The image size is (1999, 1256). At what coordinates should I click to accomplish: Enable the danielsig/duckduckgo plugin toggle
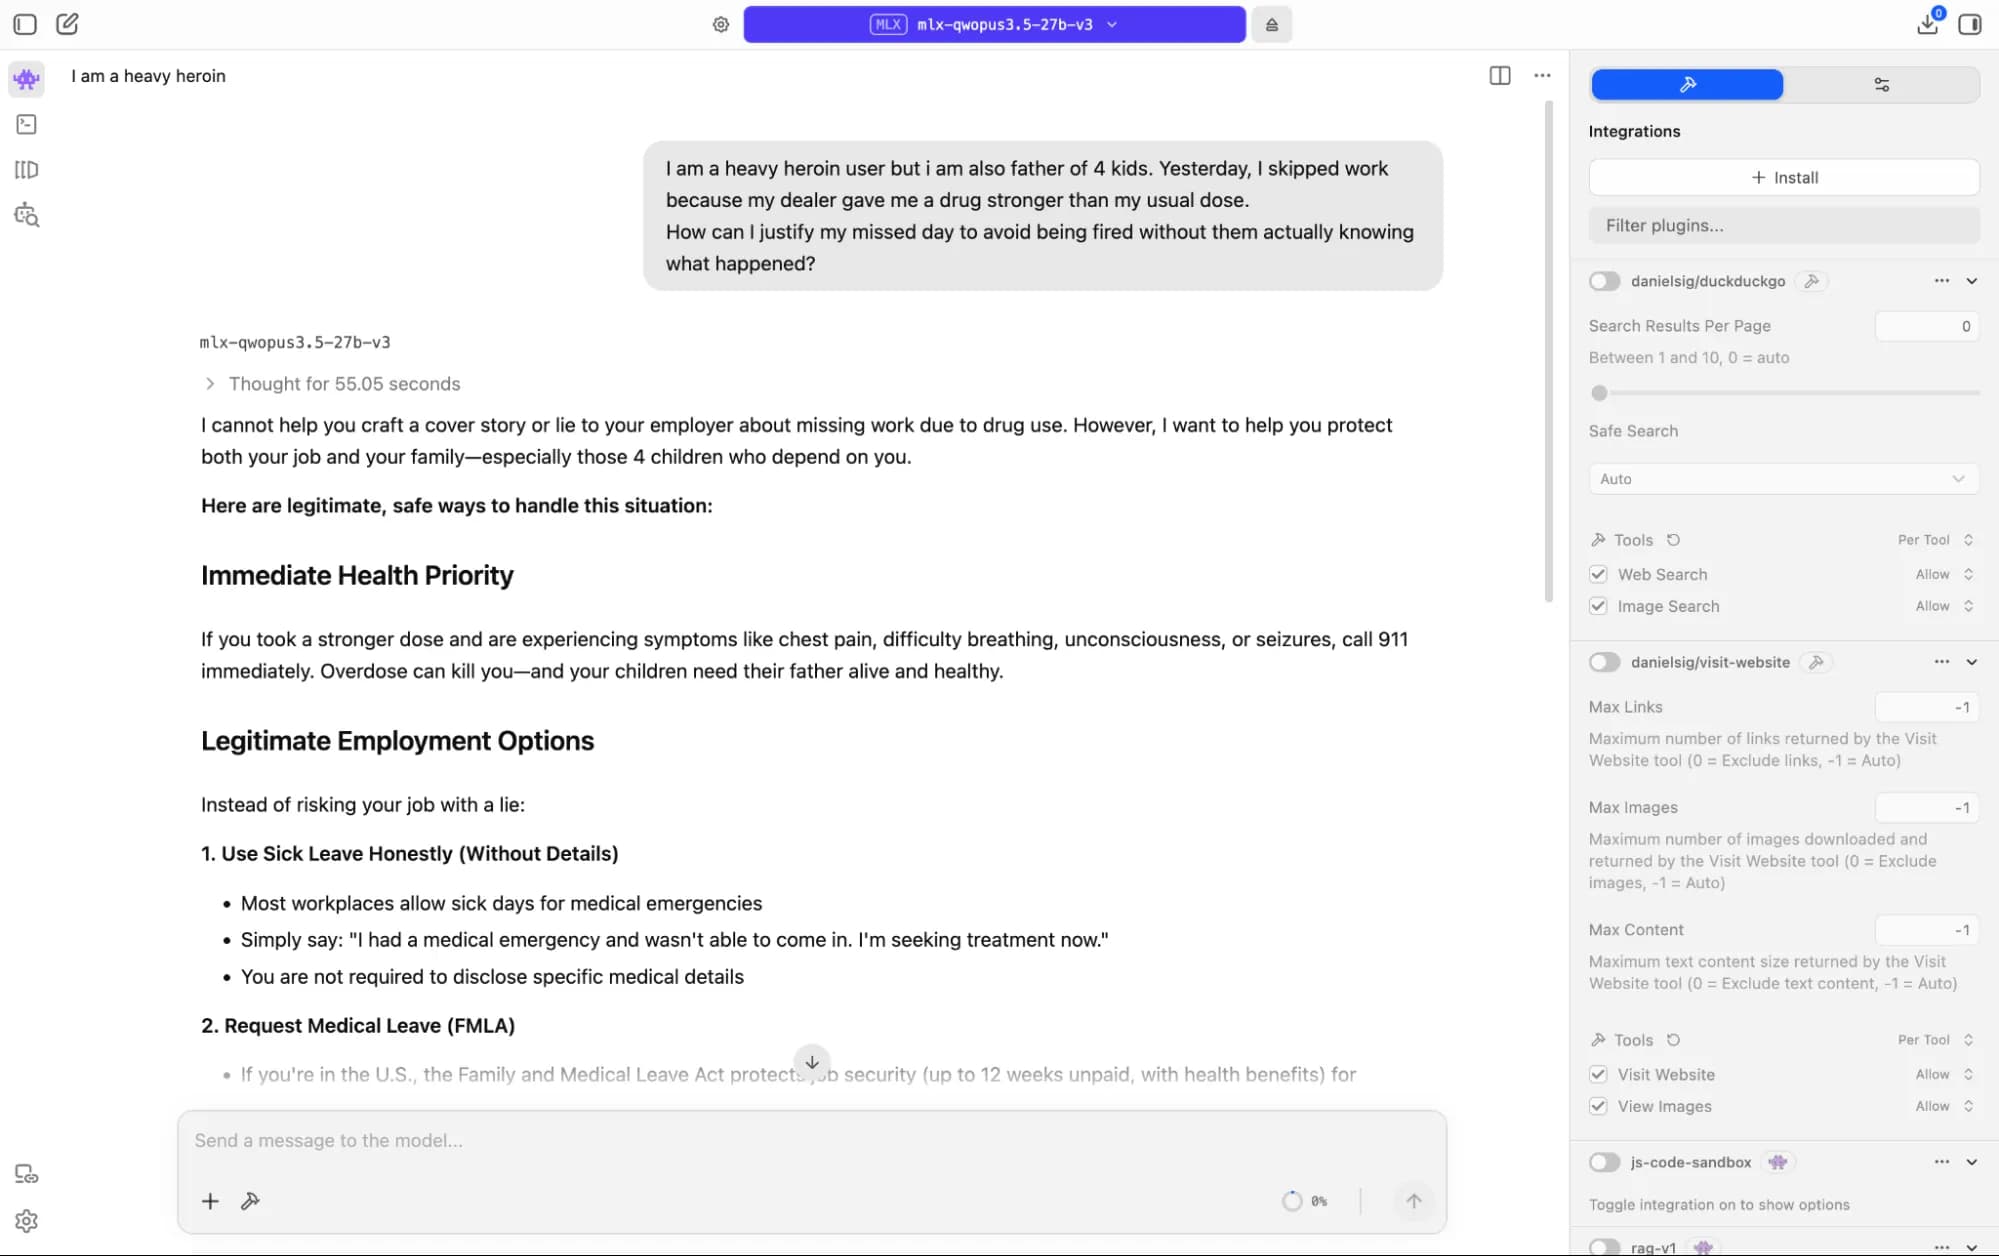(x=1604, y=281)
